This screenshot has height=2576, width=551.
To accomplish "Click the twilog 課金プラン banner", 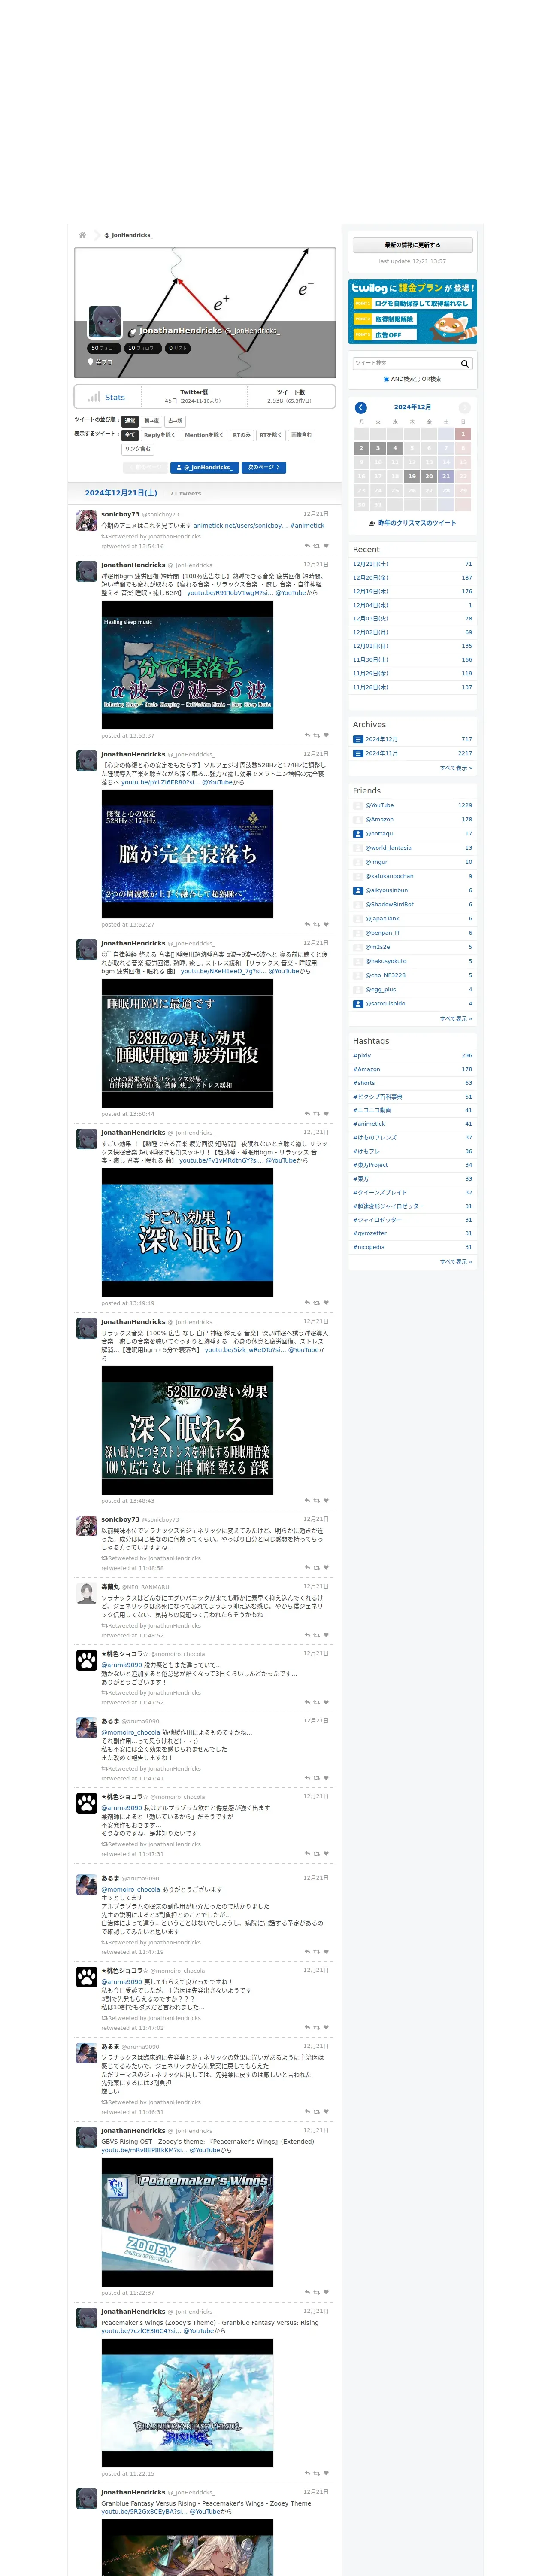I will tap(412, 312).
